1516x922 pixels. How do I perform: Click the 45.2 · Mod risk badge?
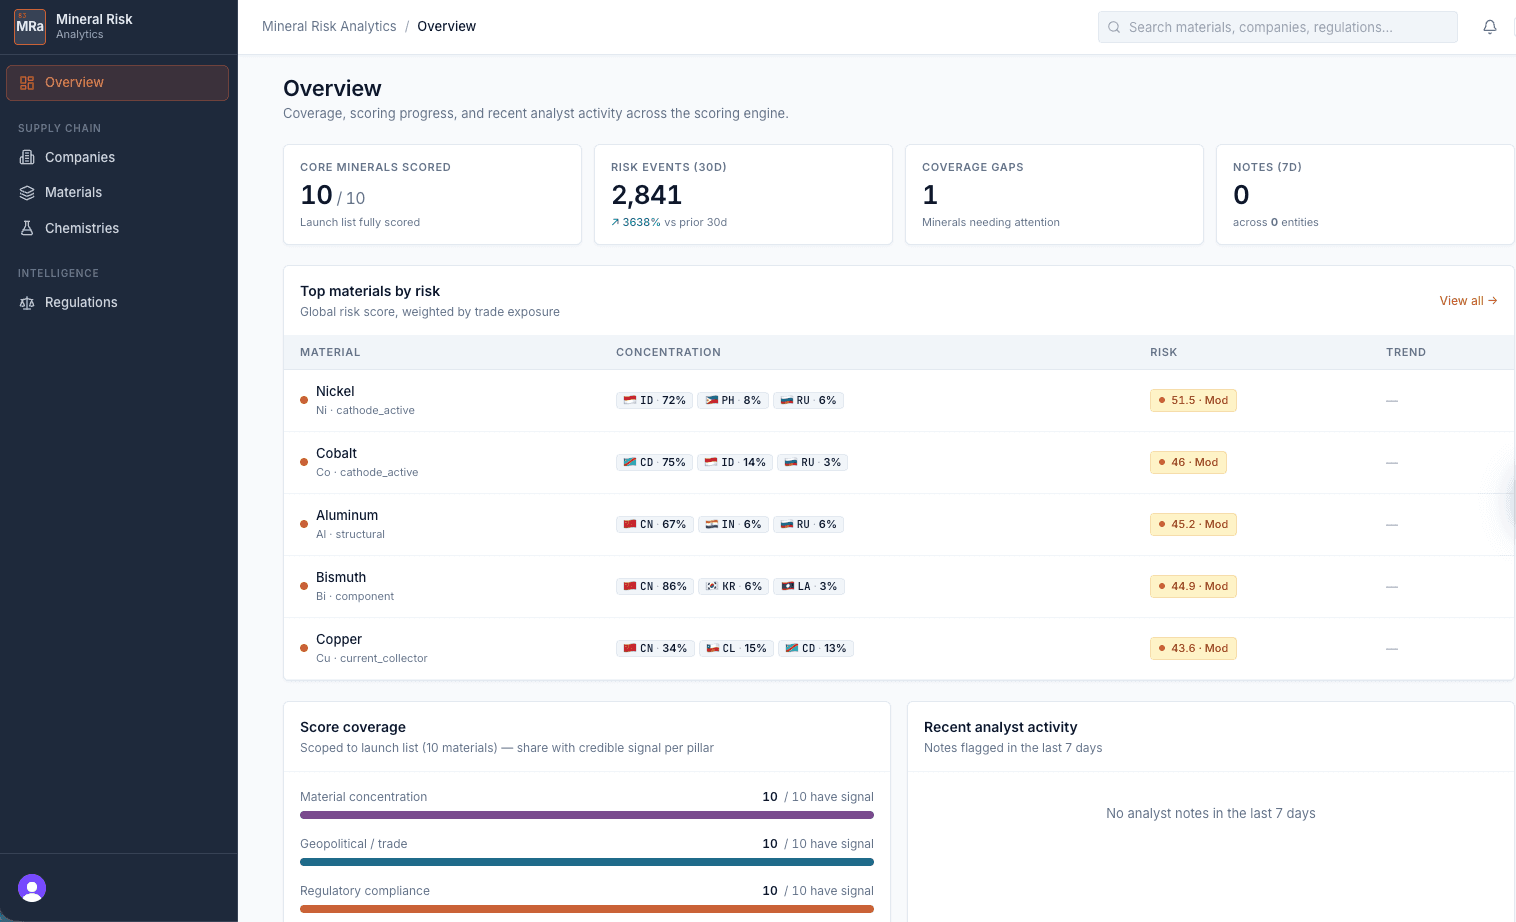pos(1193,524)
